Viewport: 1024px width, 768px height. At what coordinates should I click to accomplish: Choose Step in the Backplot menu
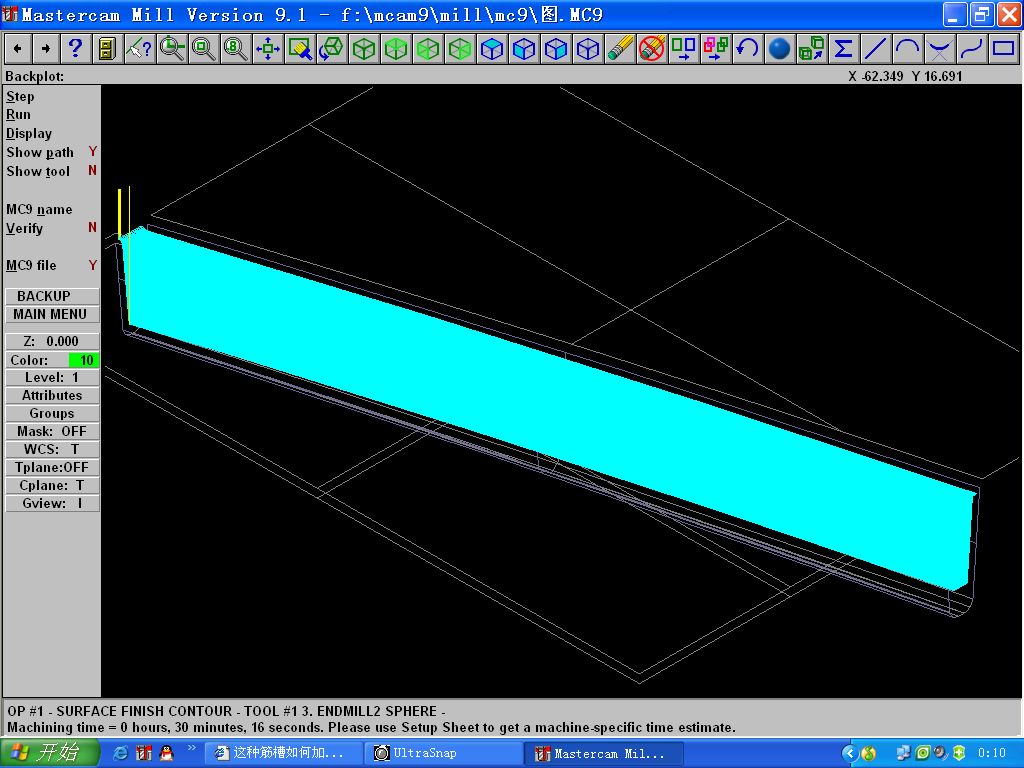[20, 97]
